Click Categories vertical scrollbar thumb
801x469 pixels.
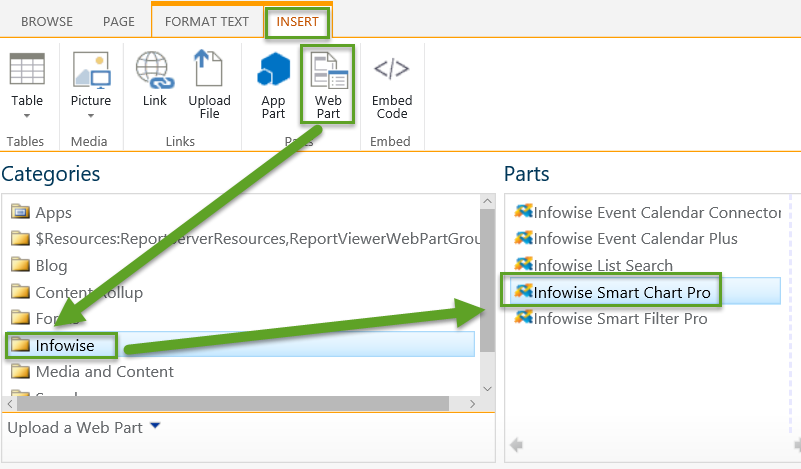487,280
